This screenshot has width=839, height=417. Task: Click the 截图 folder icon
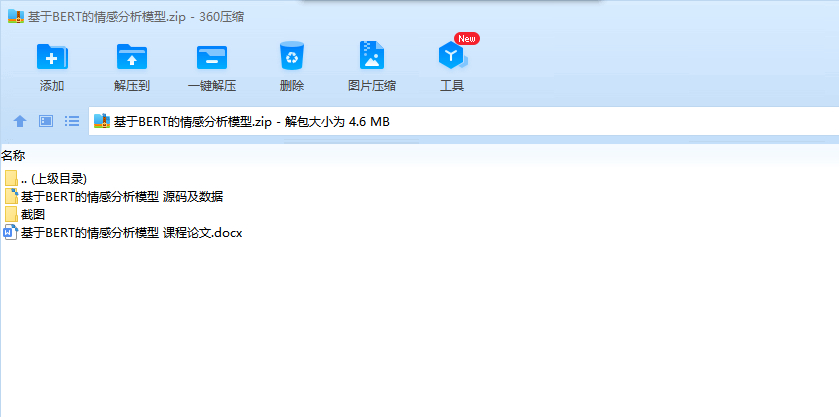click(11, 215)
